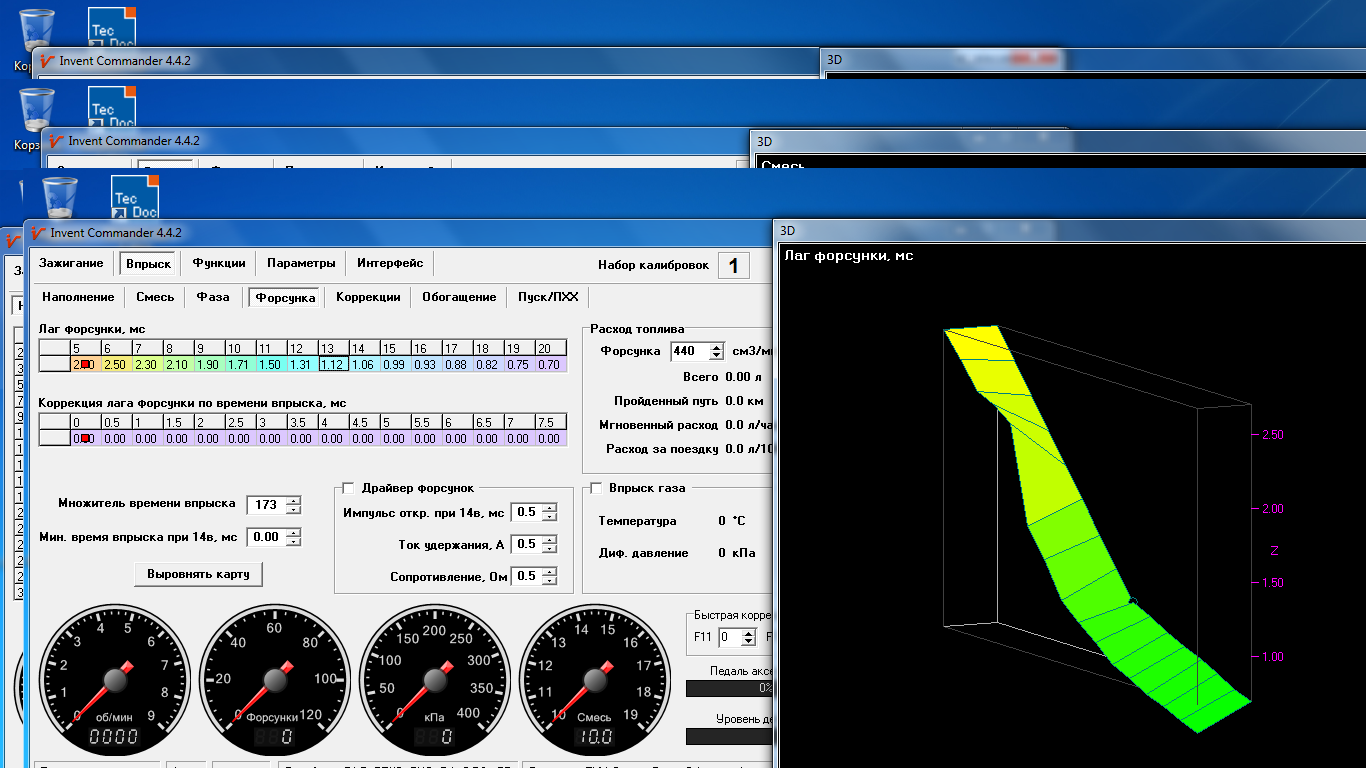Toggle the Впрыск газа checkbox

click(596, 488)
